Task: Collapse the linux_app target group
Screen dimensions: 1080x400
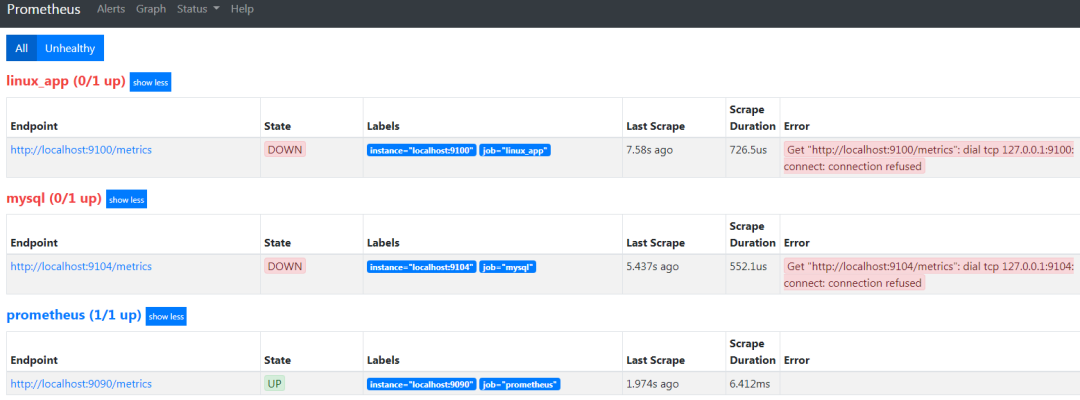Action: [x=150, y=82]
